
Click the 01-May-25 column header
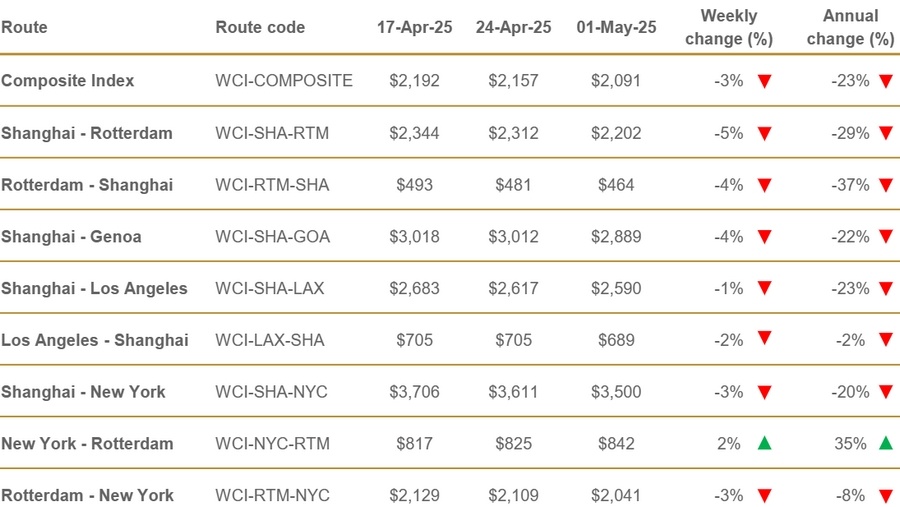point(616,28)
